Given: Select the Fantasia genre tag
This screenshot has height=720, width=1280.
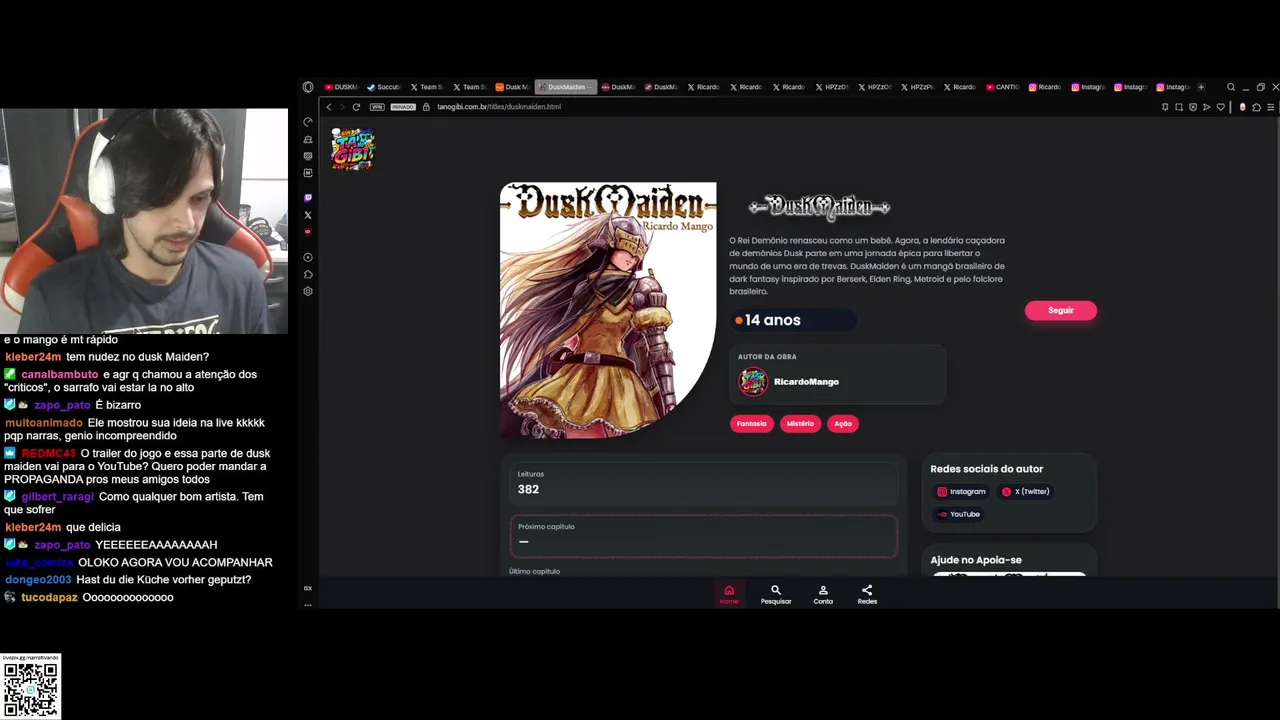Looking at the screenshot, I should point(751,424).
